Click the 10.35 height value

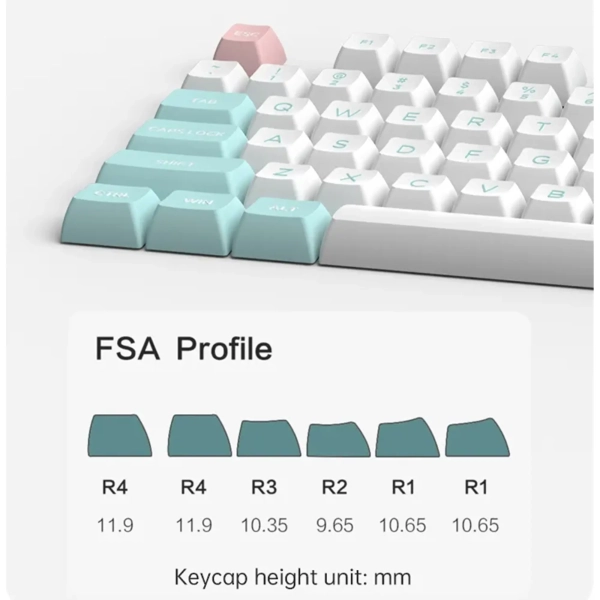pos(264,525)
